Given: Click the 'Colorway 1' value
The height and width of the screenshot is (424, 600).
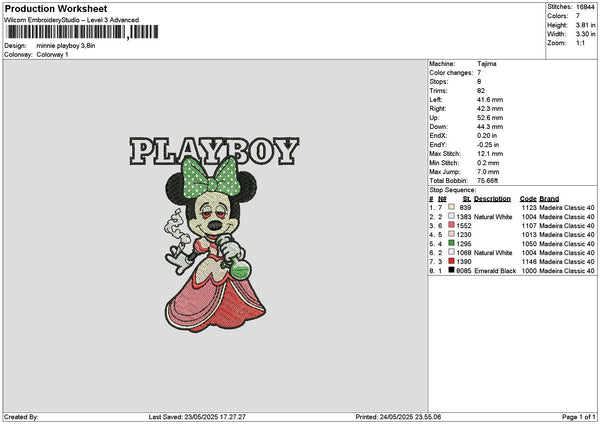Looking at the screenshot, I should pos(52,55).
